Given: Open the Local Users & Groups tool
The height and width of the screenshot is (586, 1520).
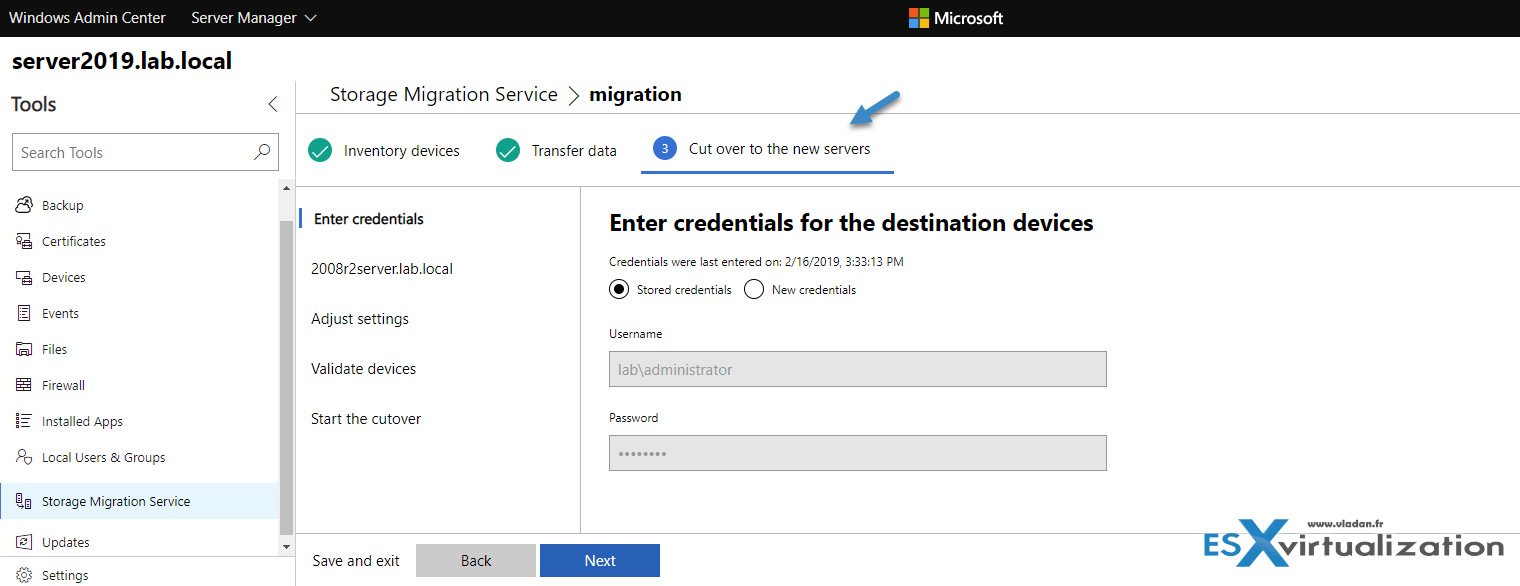Looking at the screenshot, I should point(104,457).
